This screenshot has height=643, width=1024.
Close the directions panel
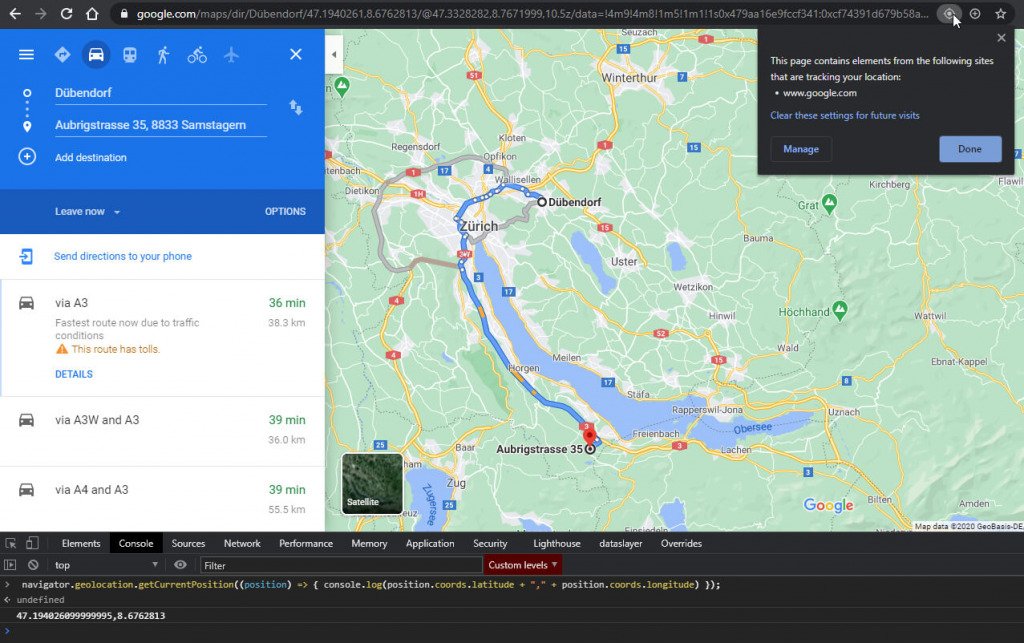click(296, 54)
